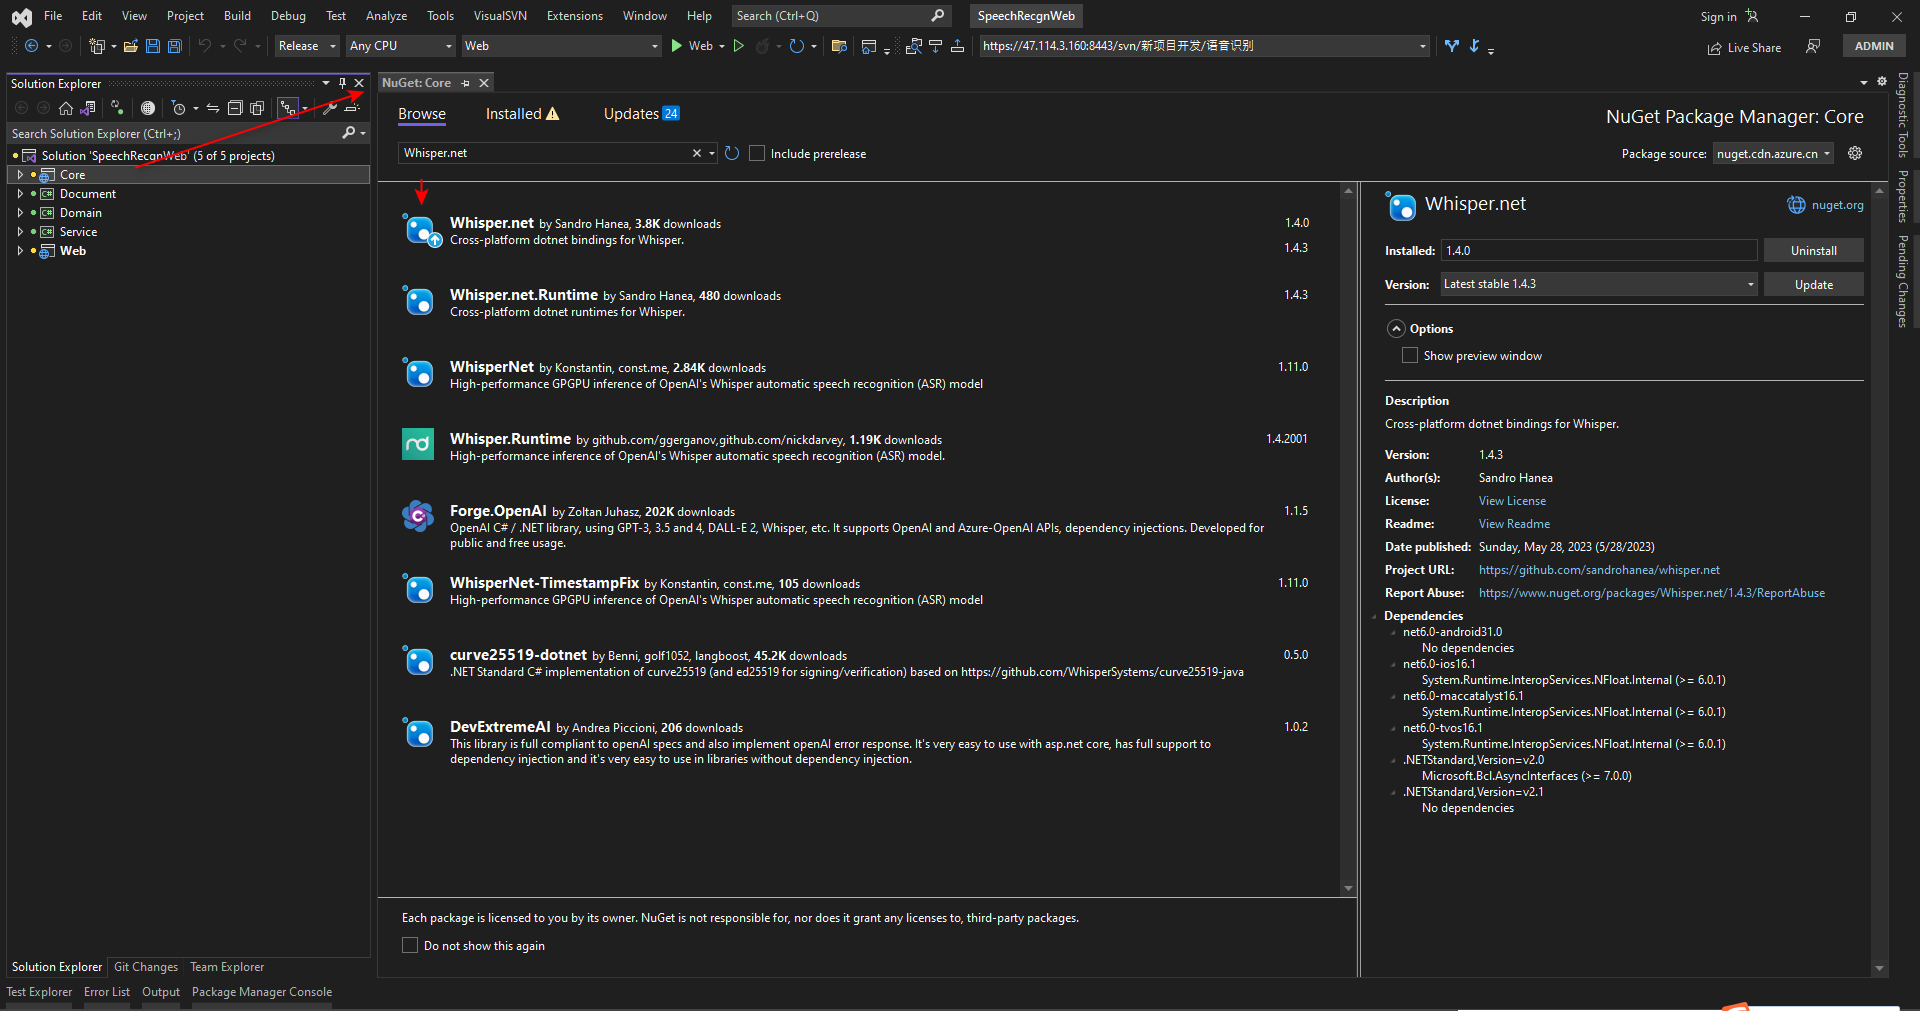Open the Package Manager Console tab
Viewport: 1920px width, 1011px height.
[262, 992]
